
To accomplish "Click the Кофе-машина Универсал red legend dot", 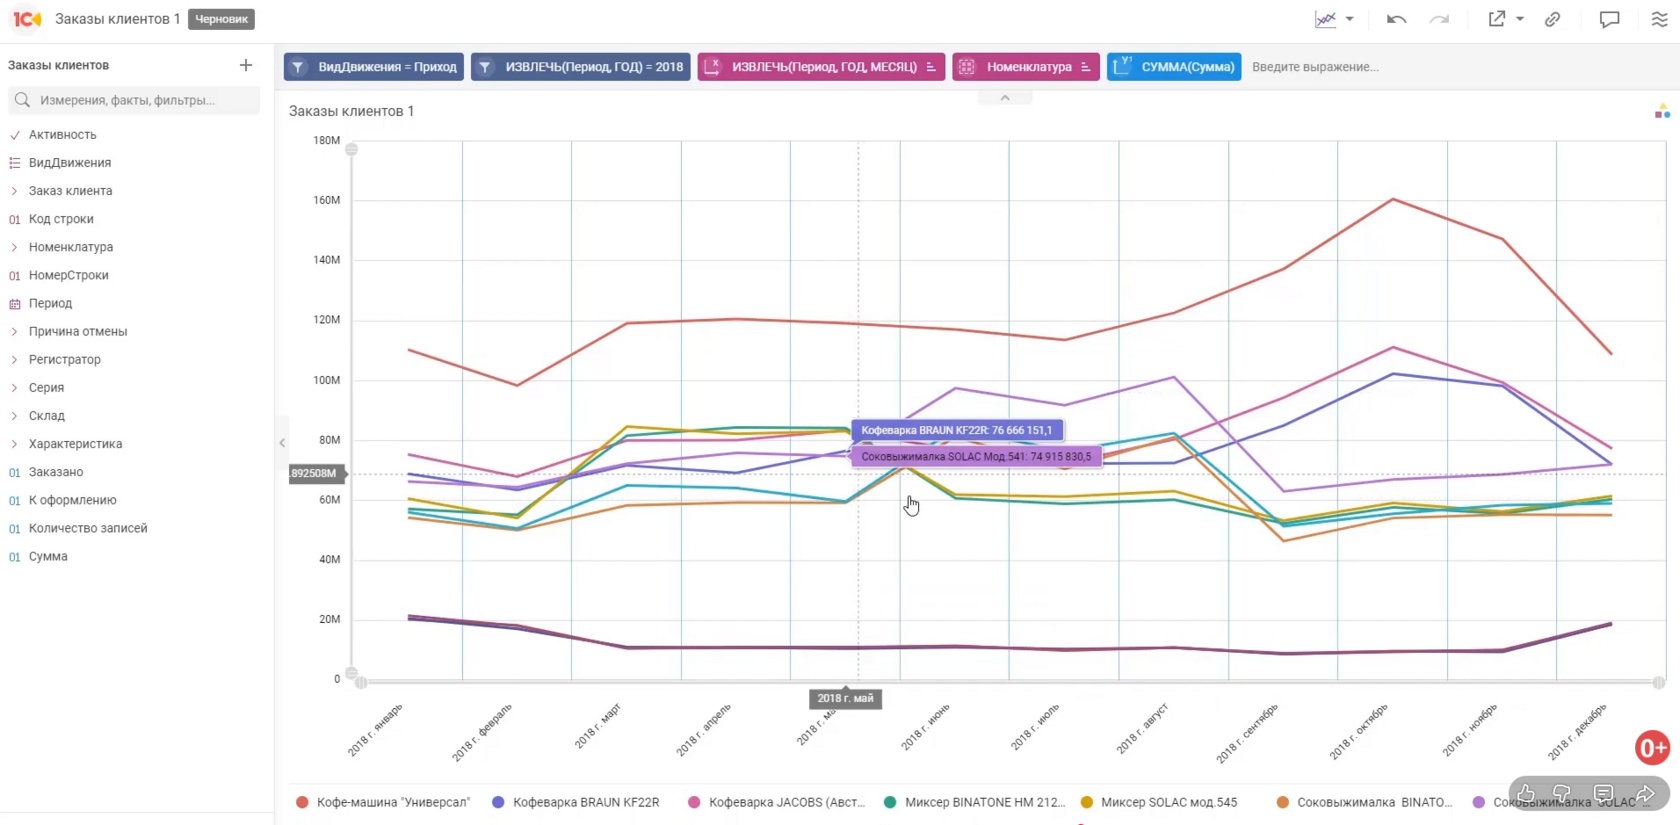I will (302, 802).
